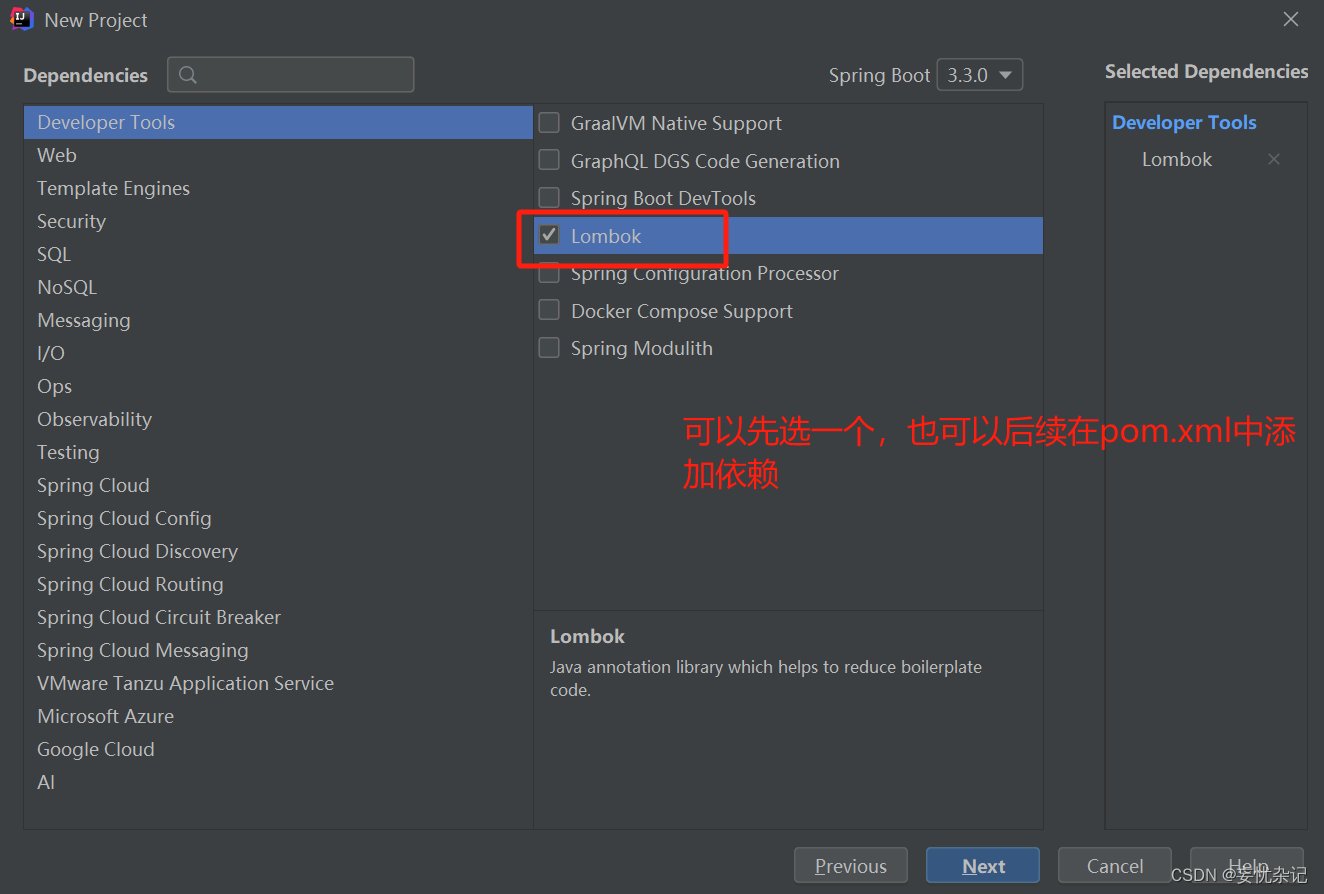Proceed with the Next button

[x=983, y=866]
